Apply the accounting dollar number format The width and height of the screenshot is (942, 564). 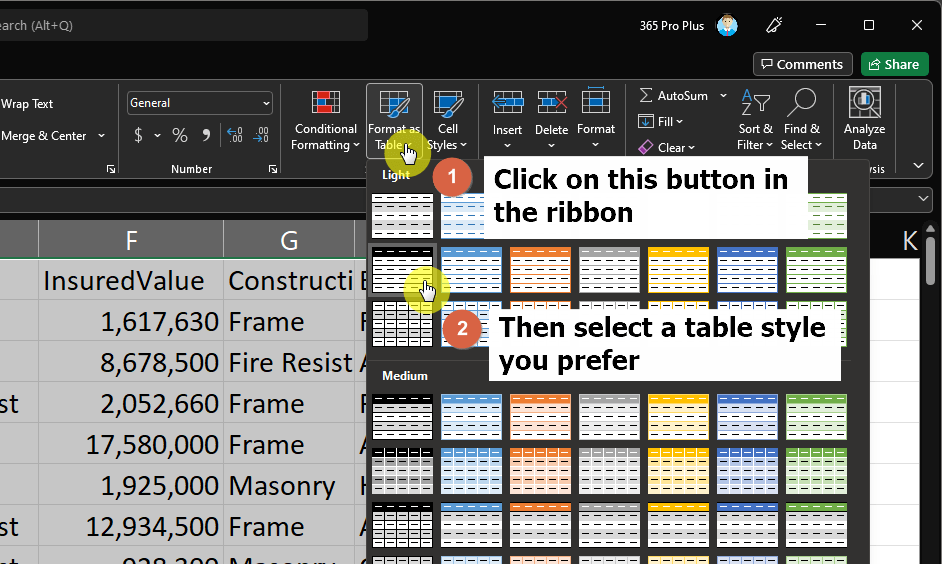pos(138,135)
